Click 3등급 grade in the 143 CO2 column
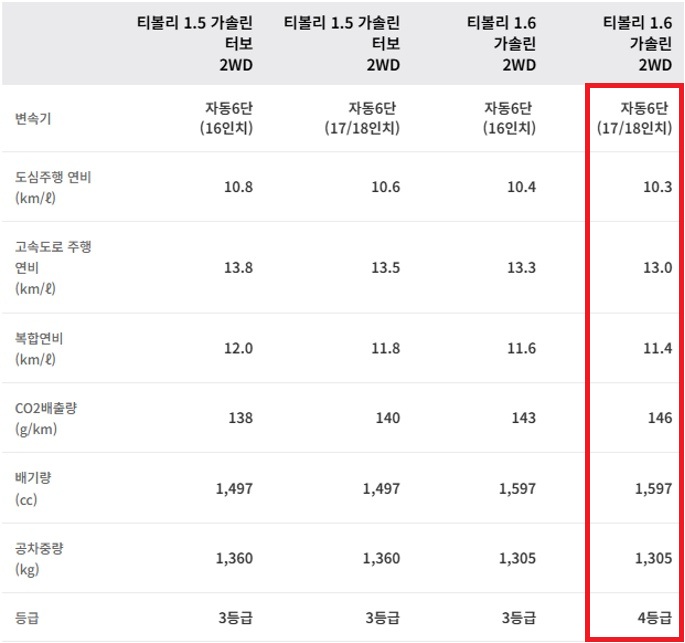Screen dimensions: 685x643 [519, 618]
